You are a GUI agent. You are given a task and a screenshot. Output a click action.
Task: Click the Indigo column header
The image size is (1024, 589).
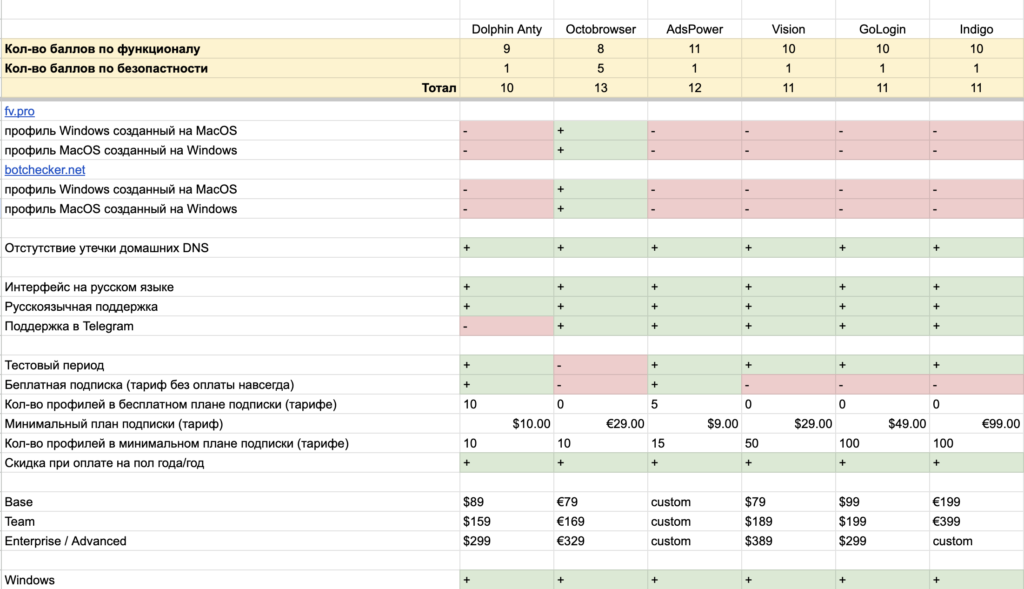click(976, 29)
